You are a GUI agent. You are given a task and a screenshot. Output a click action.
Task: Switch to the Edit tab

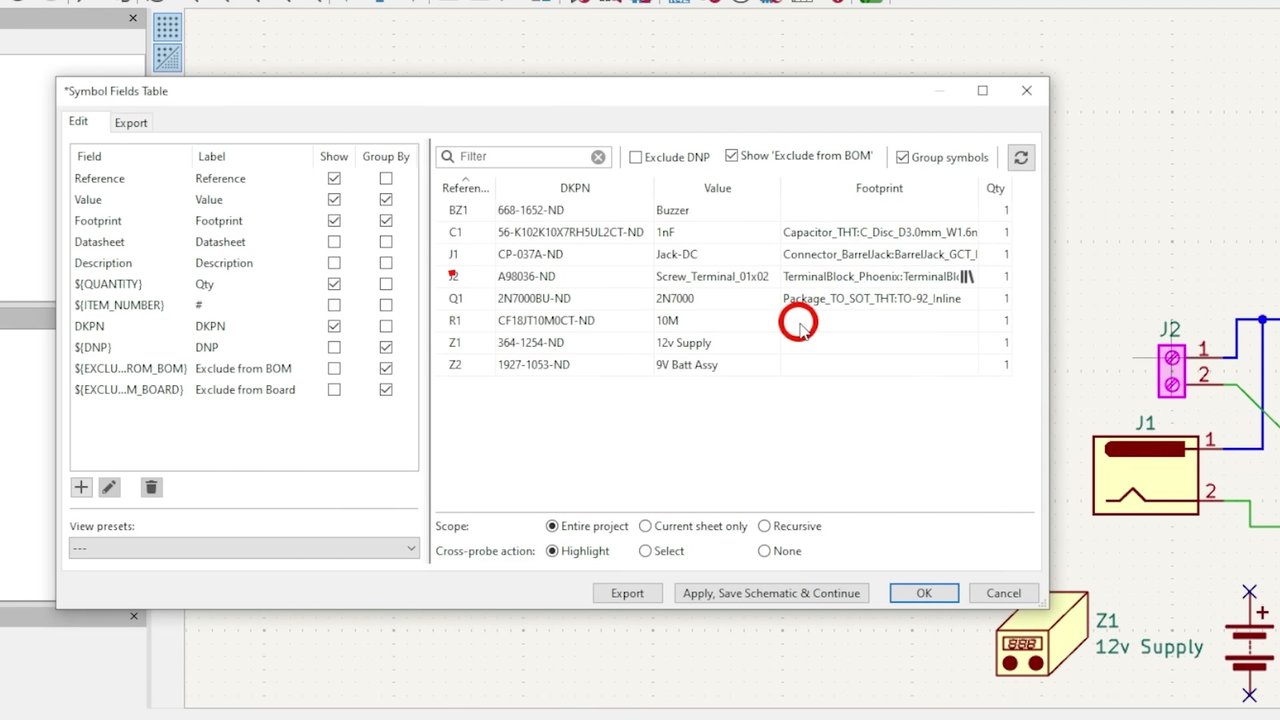[x=78, y=122]
